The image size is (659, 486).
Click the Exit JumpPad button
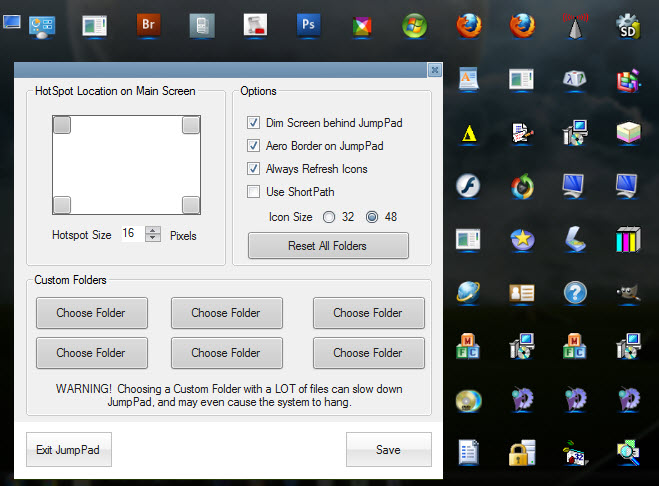pos(69,450)
